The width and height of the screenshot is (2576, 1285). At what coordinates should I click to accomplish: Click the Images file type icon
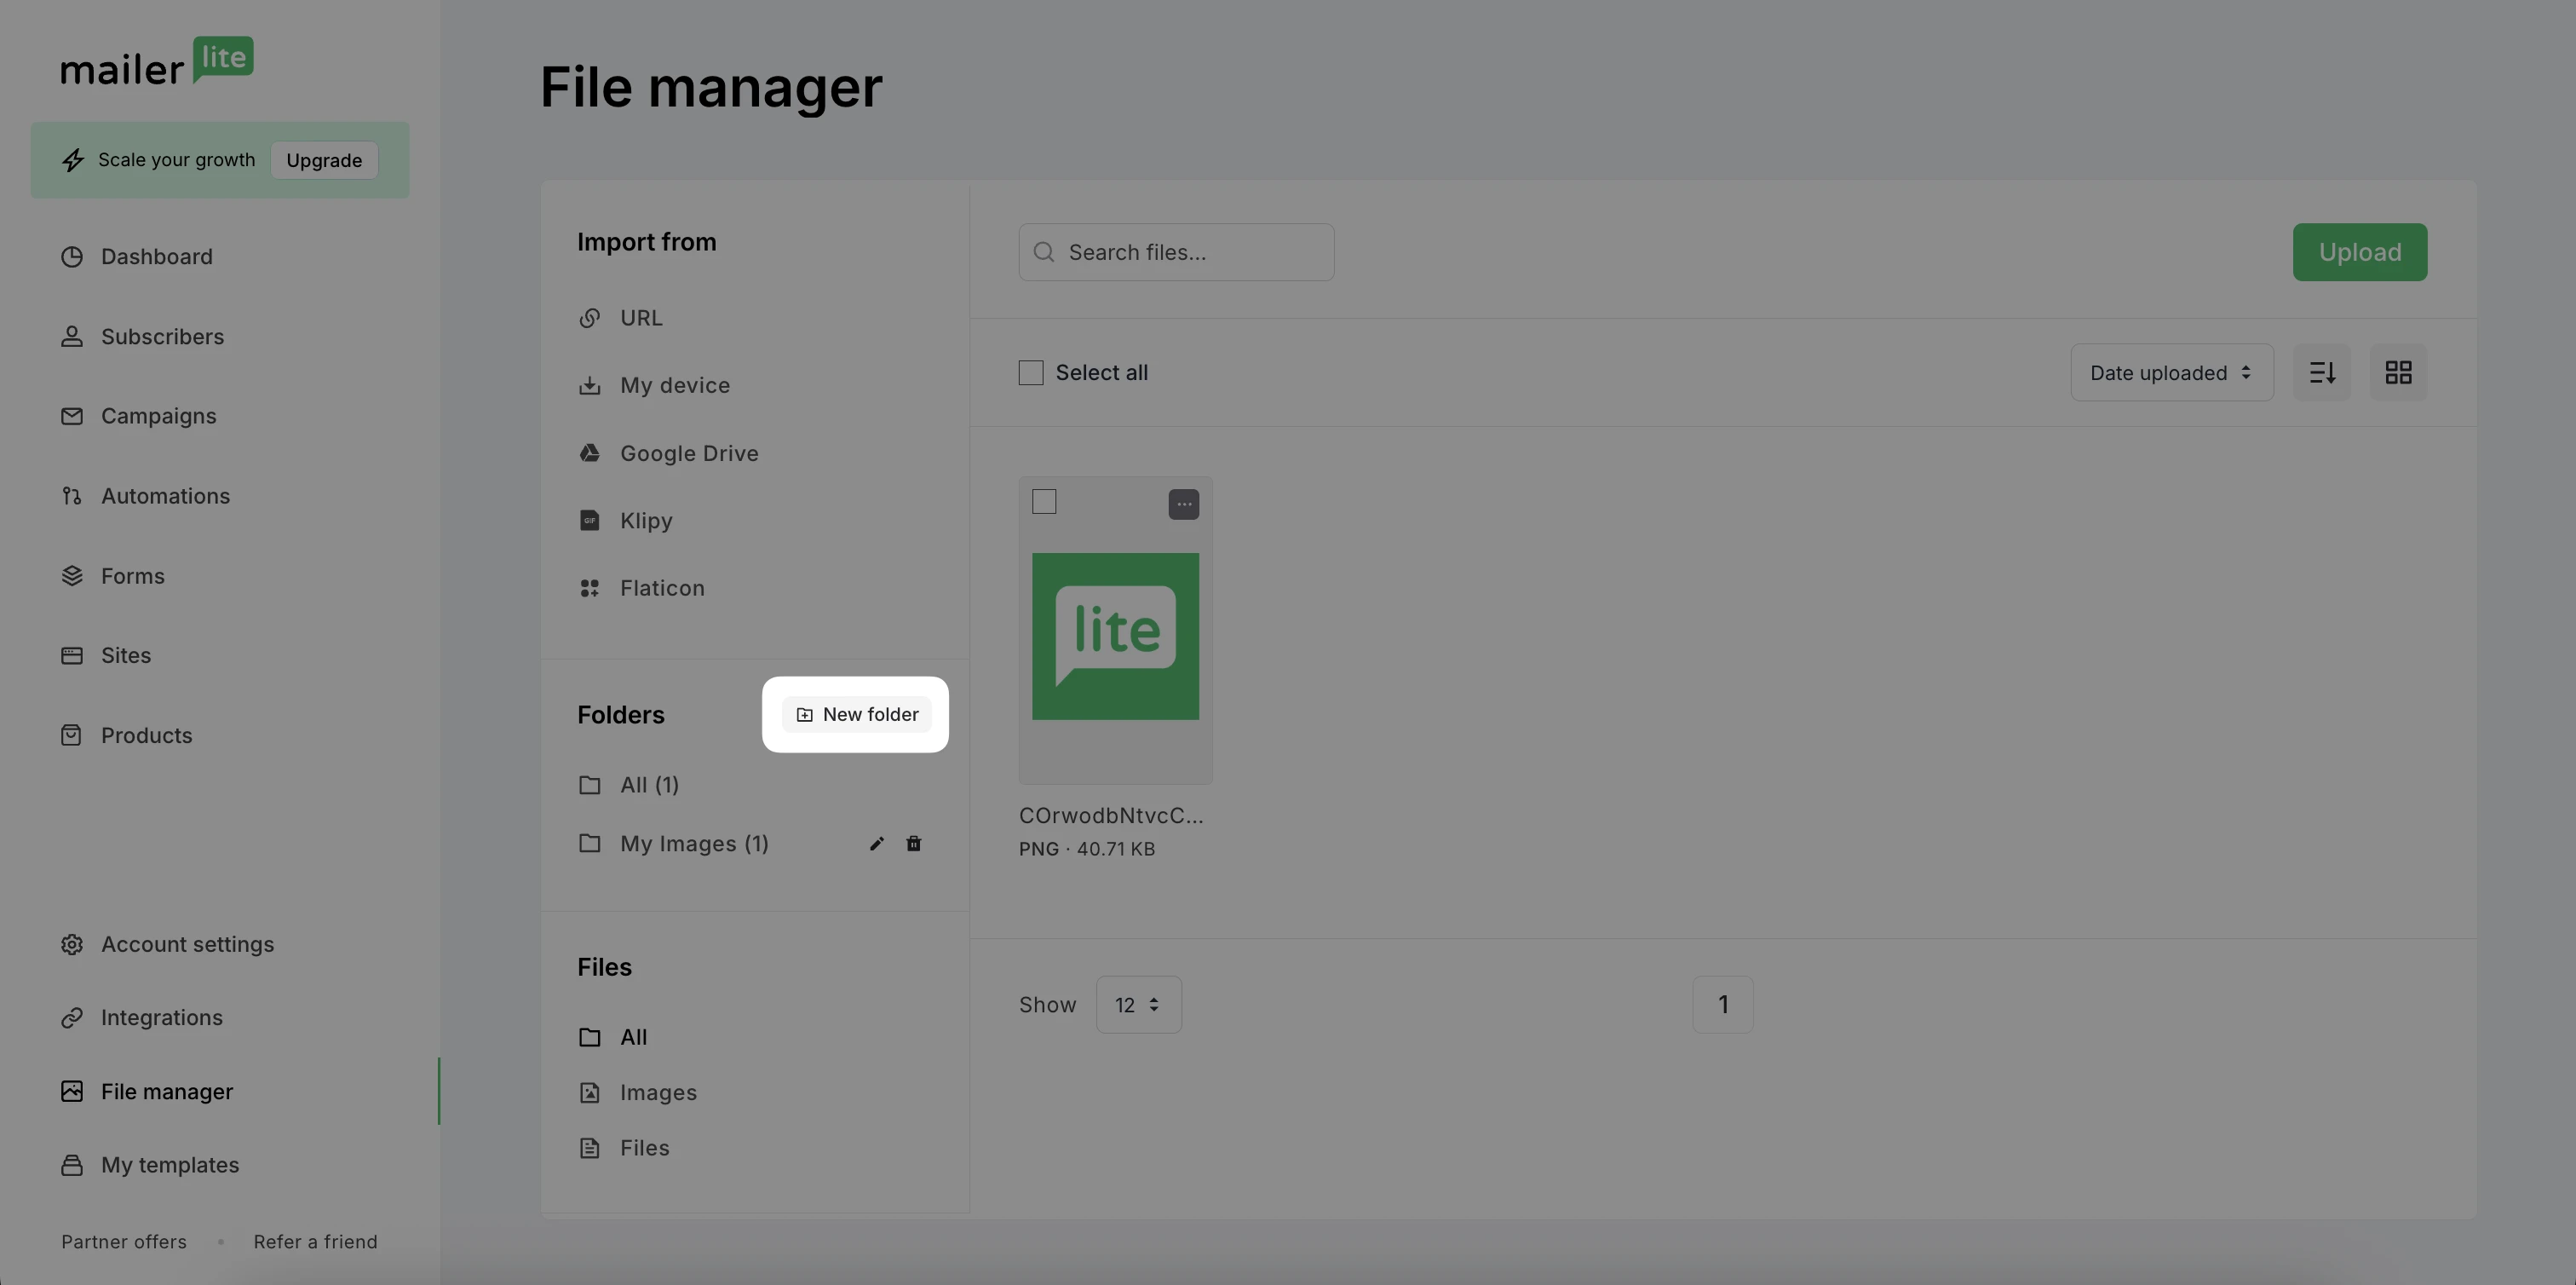coord(590,1093)
